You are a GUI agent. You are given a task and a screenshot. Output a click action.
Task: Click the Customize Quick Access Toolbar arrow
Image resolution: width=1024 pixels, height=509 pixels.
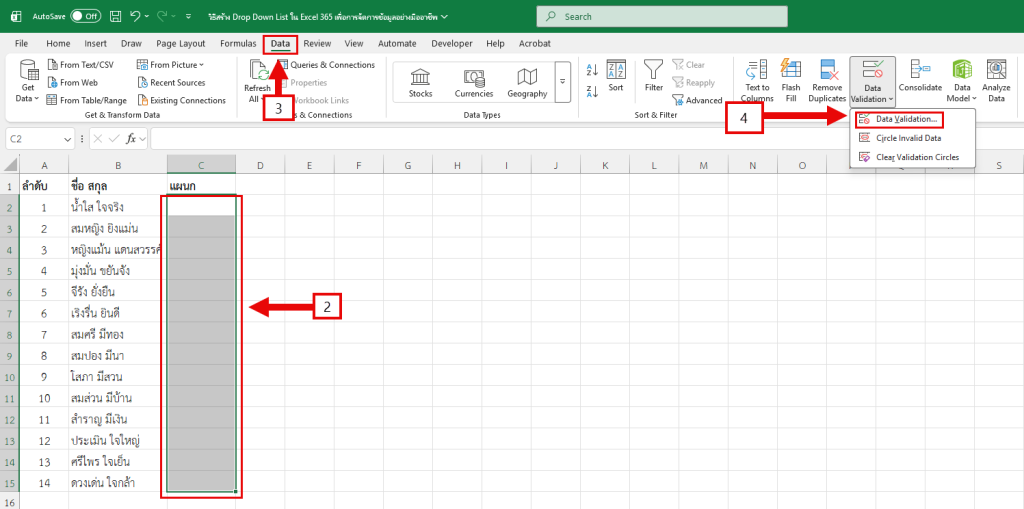(x=189, y=16)
